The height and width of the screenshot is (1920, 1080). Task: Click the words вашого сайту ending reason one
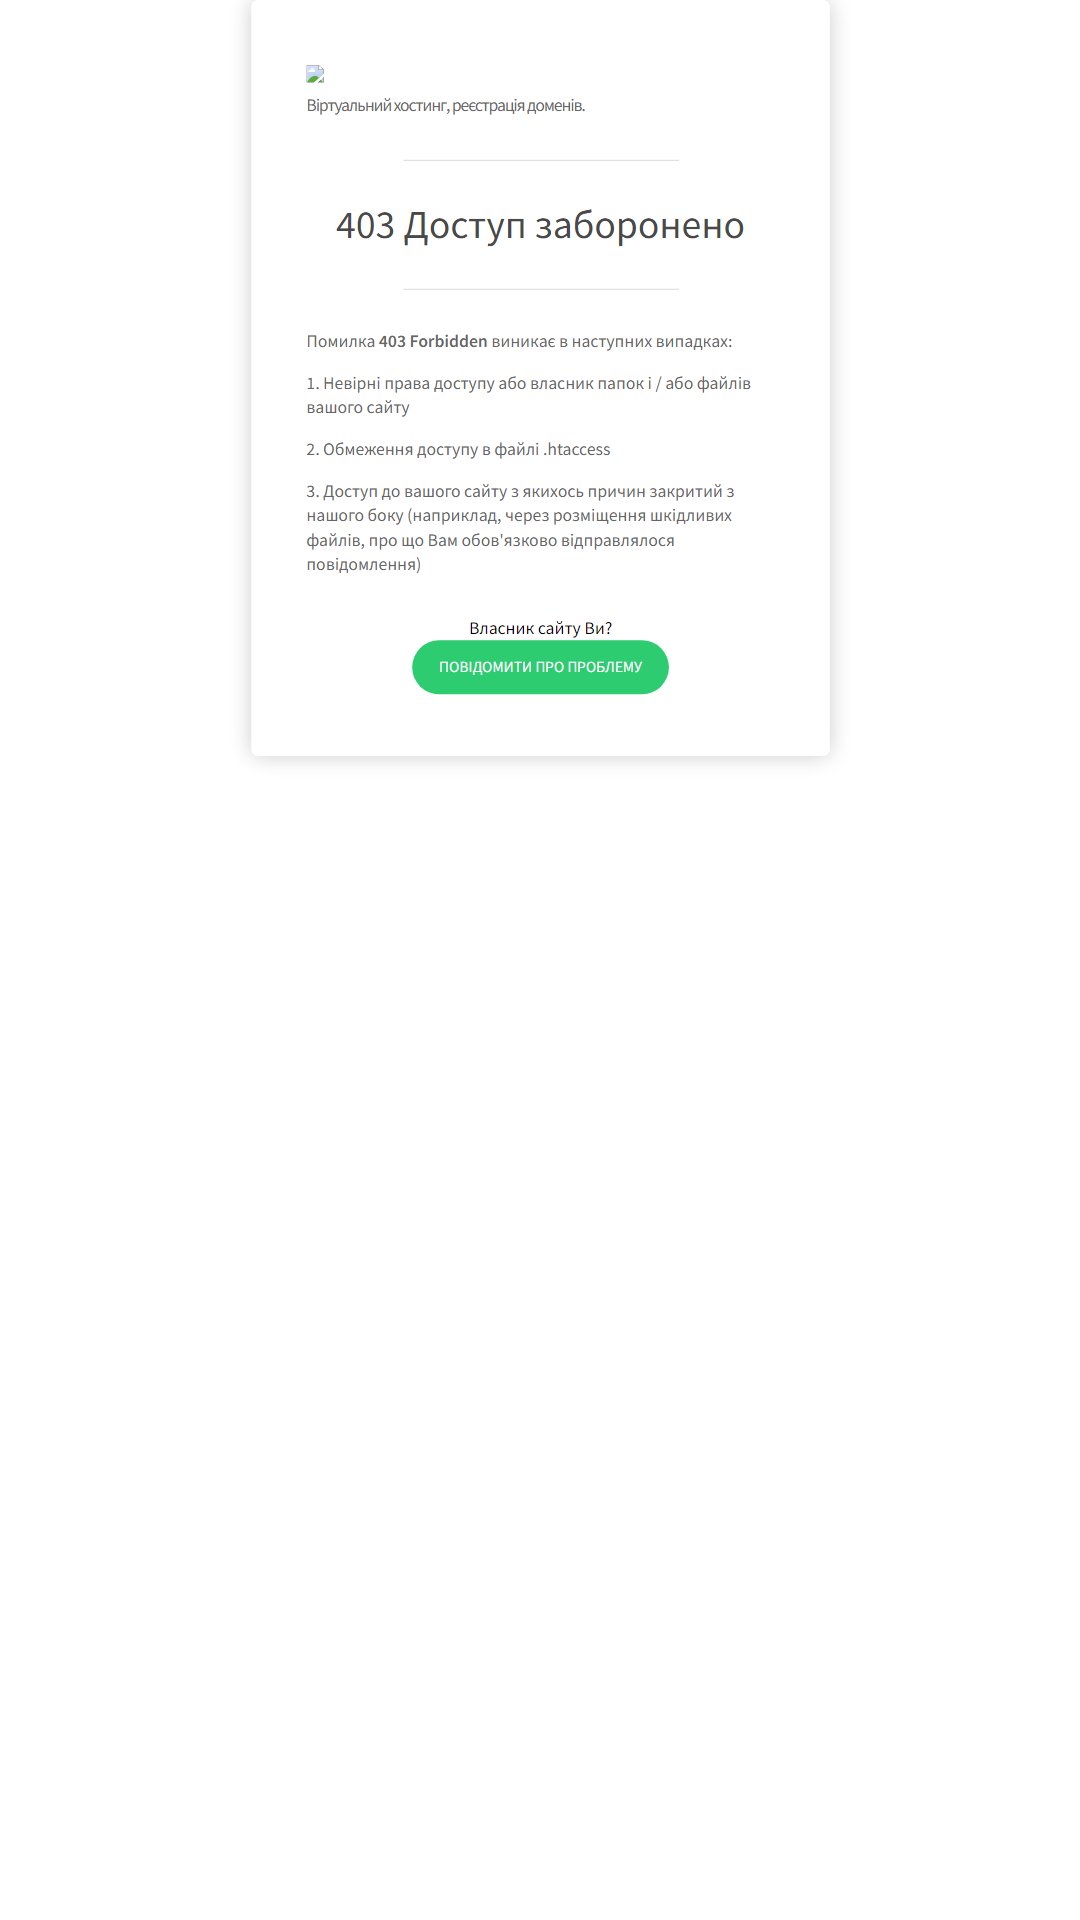tap(358, 408)
